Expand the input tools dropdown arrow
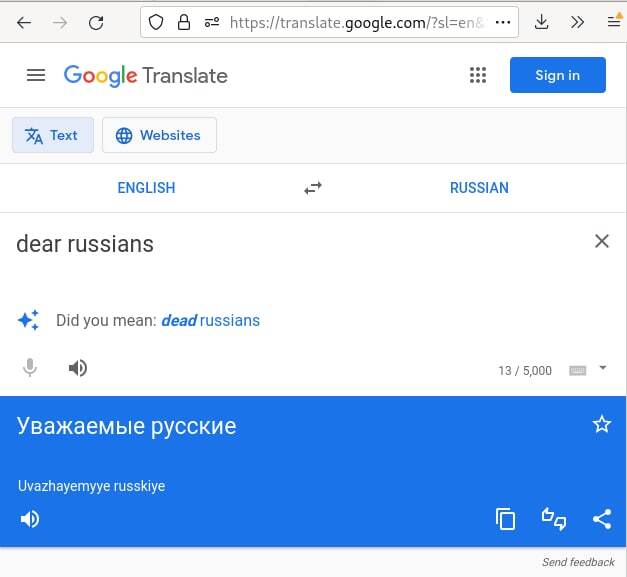Viewport: 627px width, 577px height. pyautogui.click(x=603, y=367)
